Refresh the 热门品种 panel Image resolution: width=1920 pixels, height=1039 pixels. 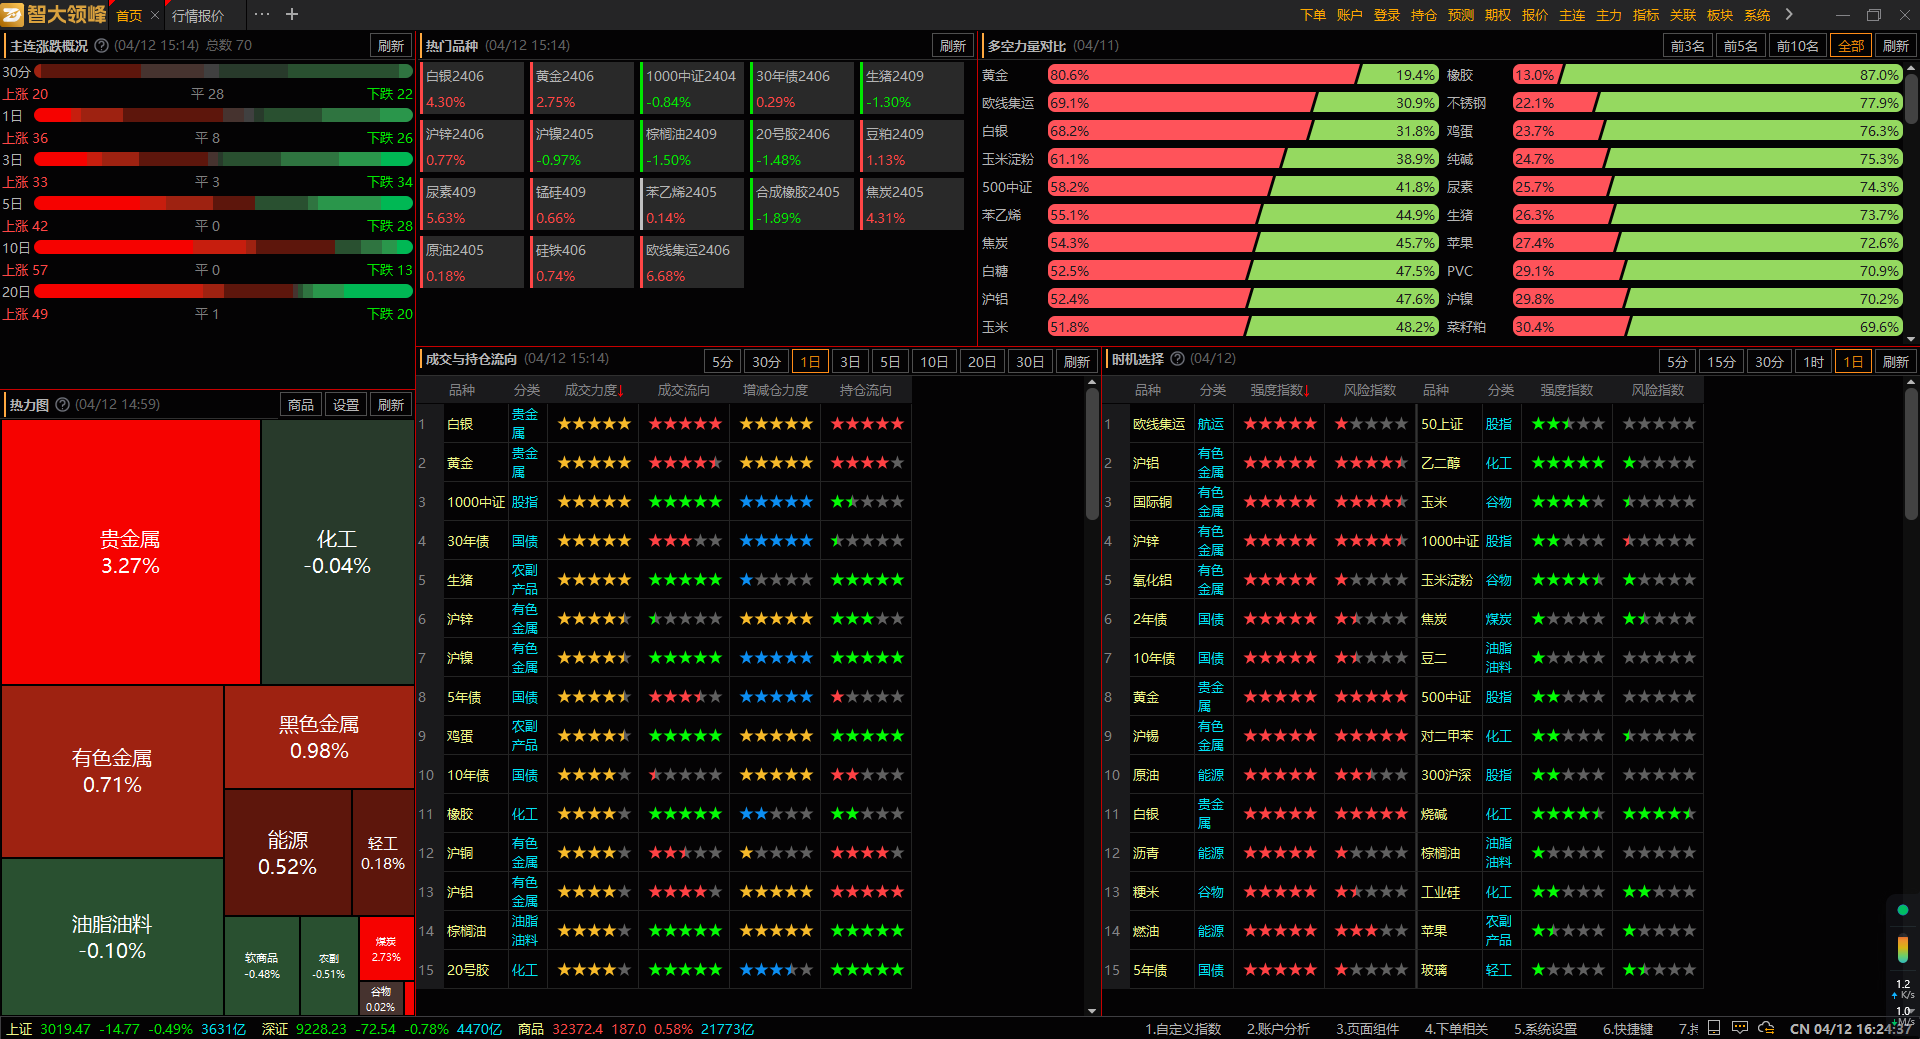[953, 46]
